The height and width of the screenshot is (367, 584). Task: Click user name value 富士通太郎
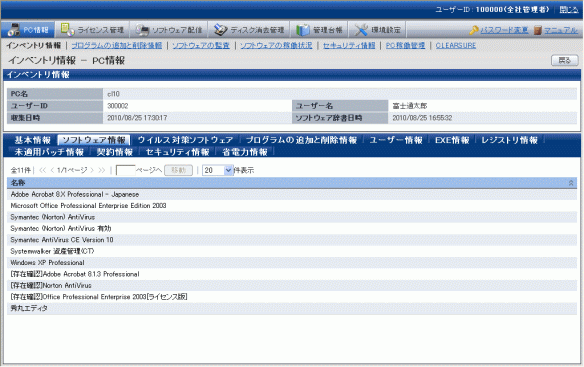410,106
